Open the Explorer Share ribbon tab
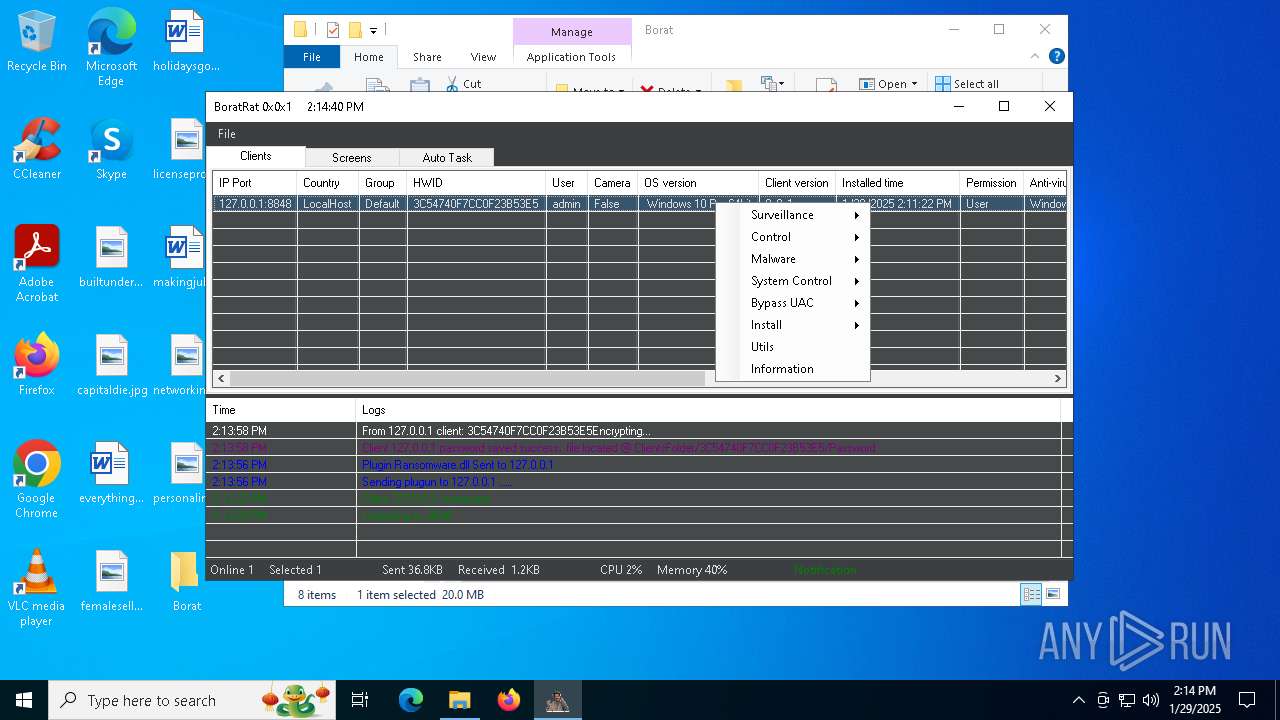 pyautogui.click(x=427, y=57)
